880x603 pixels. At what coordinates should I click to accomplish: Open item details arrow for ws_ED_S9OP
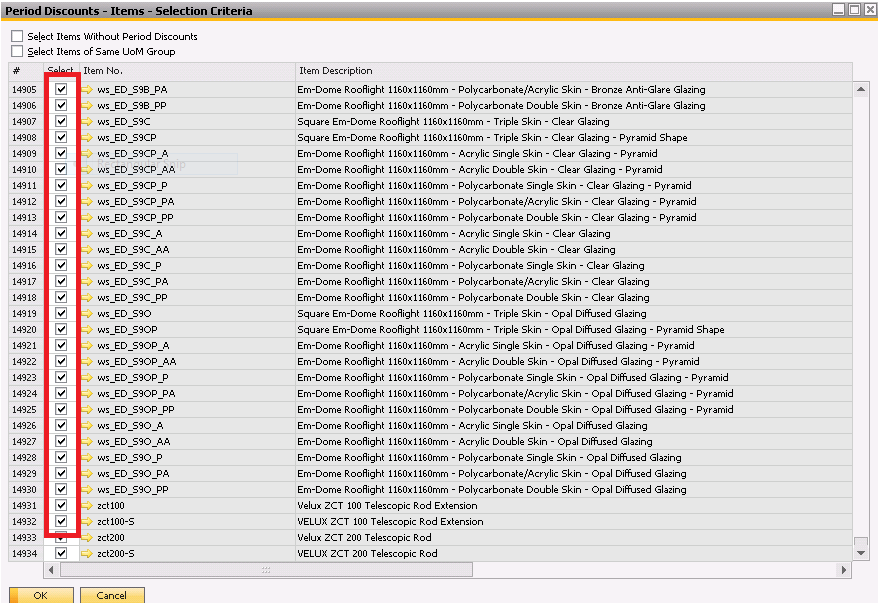(x=87, y=330)
